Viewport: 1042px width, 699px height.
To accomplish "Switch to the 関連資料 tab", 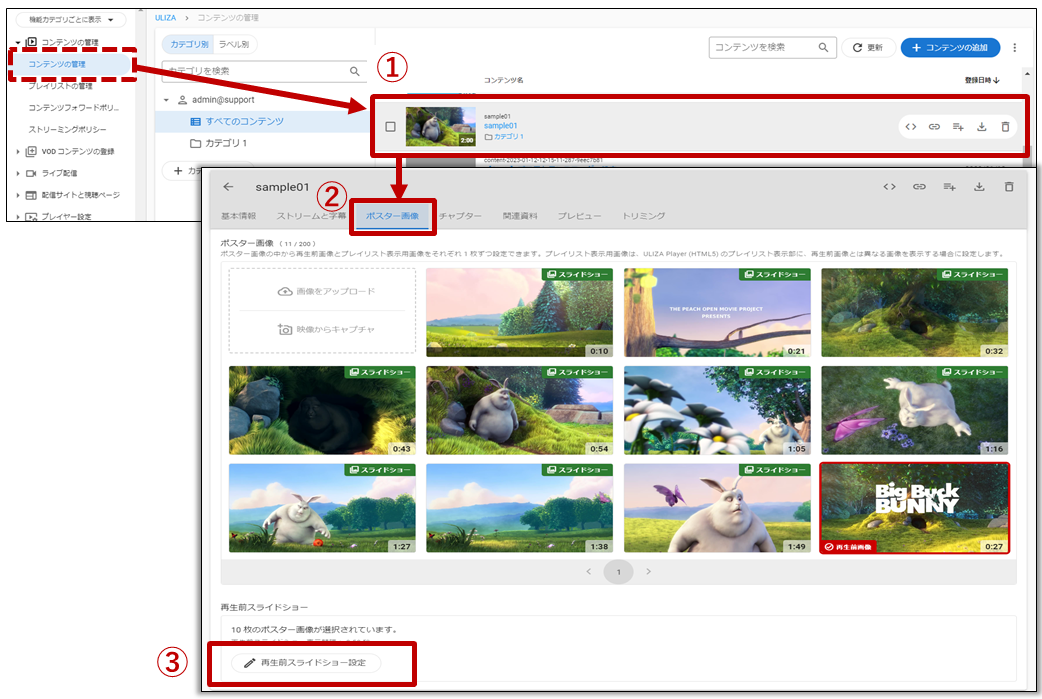I will (x=520, y=216).
